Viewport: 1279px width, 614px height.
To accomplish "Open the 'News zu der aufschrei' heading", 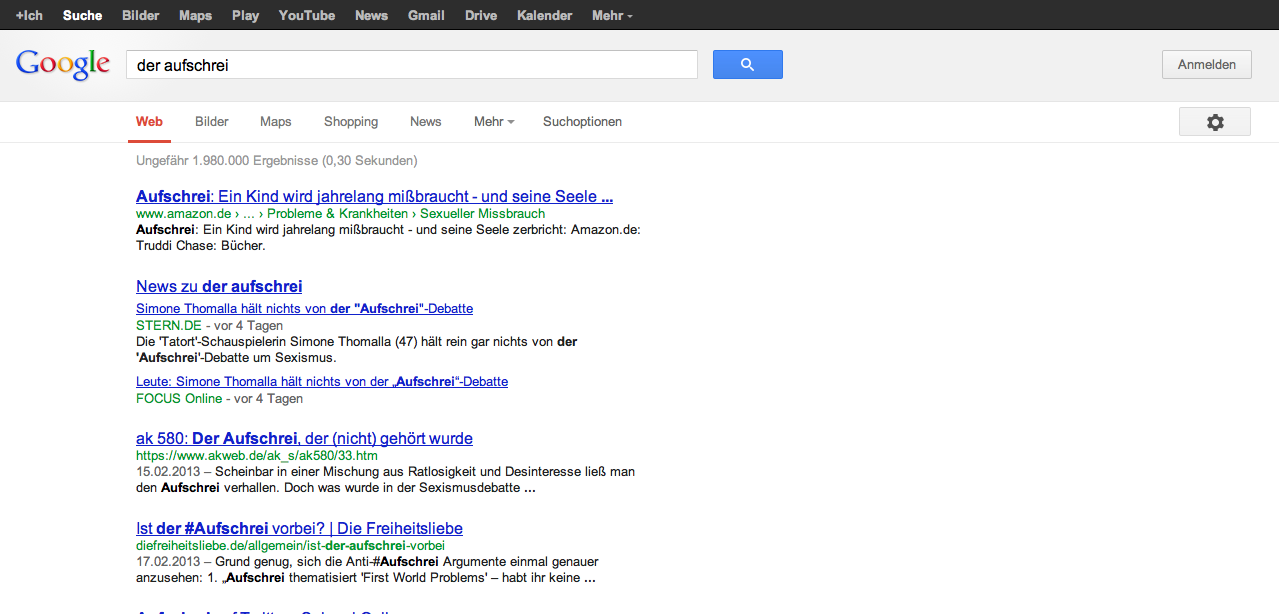I will (219, 287).
